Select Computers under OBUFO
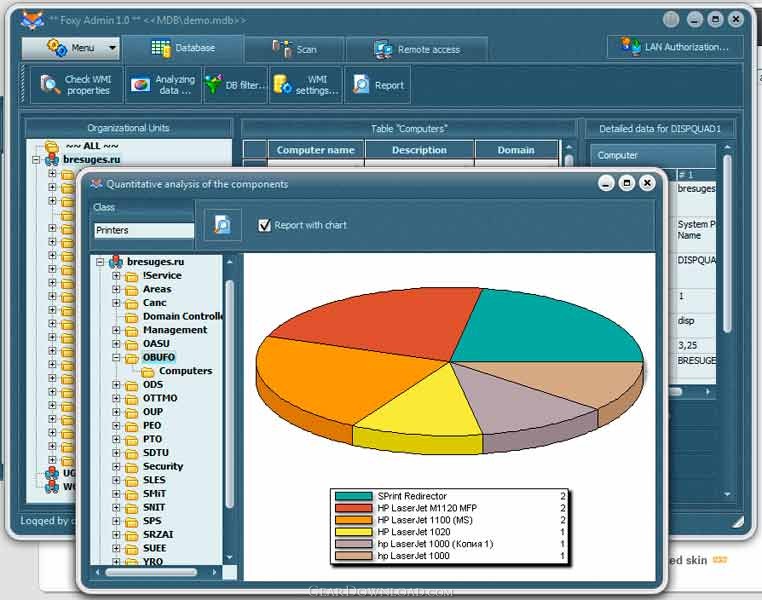This screenshot has height=600, width=762. 185,371
